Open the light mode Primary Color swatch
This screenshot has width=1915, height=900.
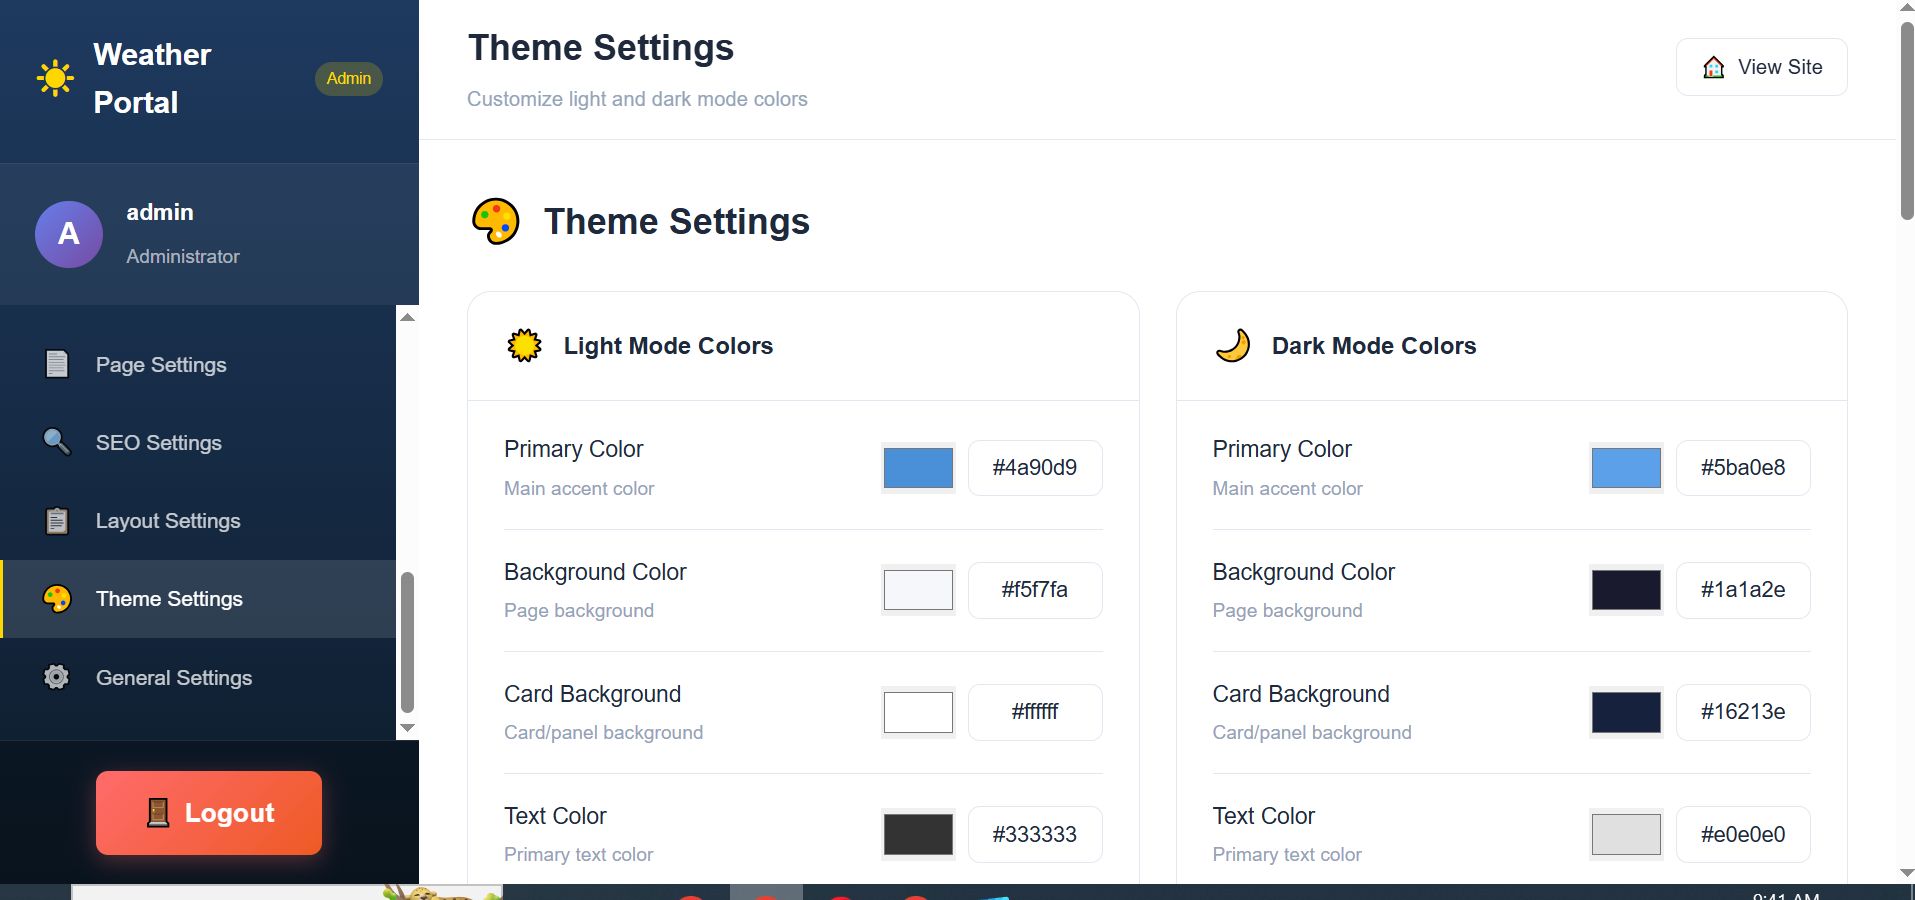[x=918, y=468]
